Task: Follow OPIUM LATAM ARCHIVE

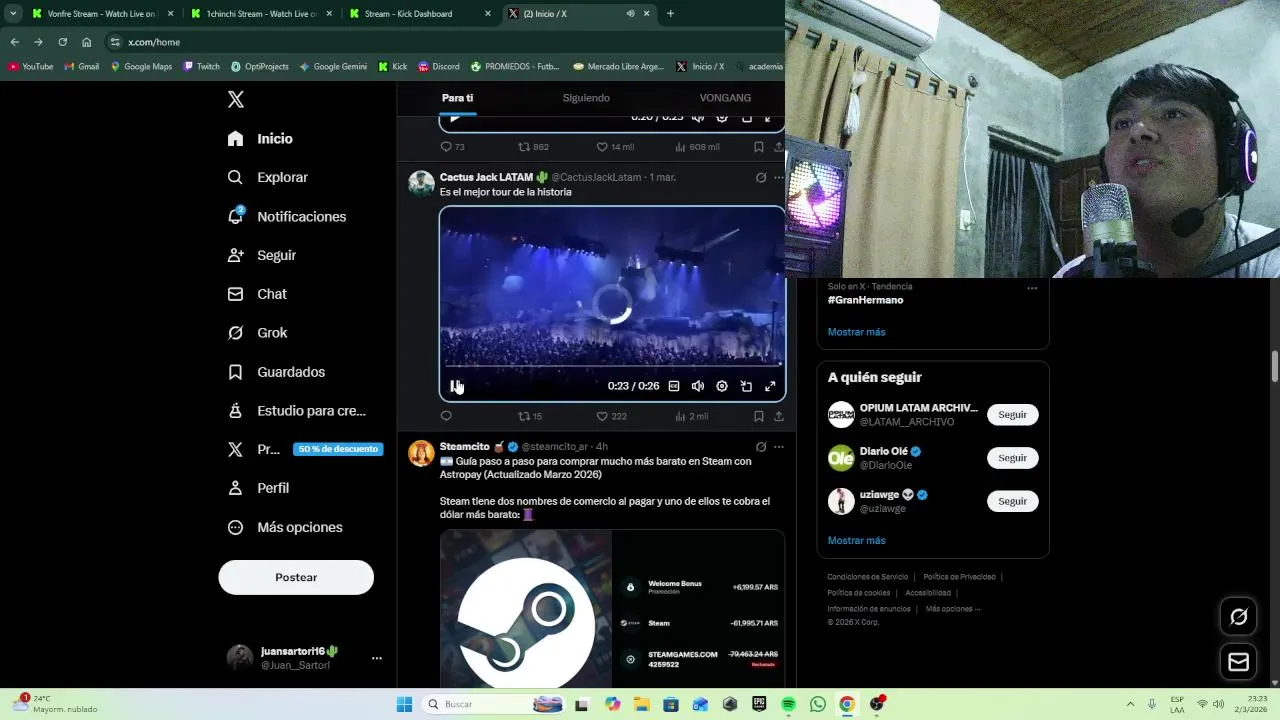Action: pyautogui.click(x=1012, y=414)
